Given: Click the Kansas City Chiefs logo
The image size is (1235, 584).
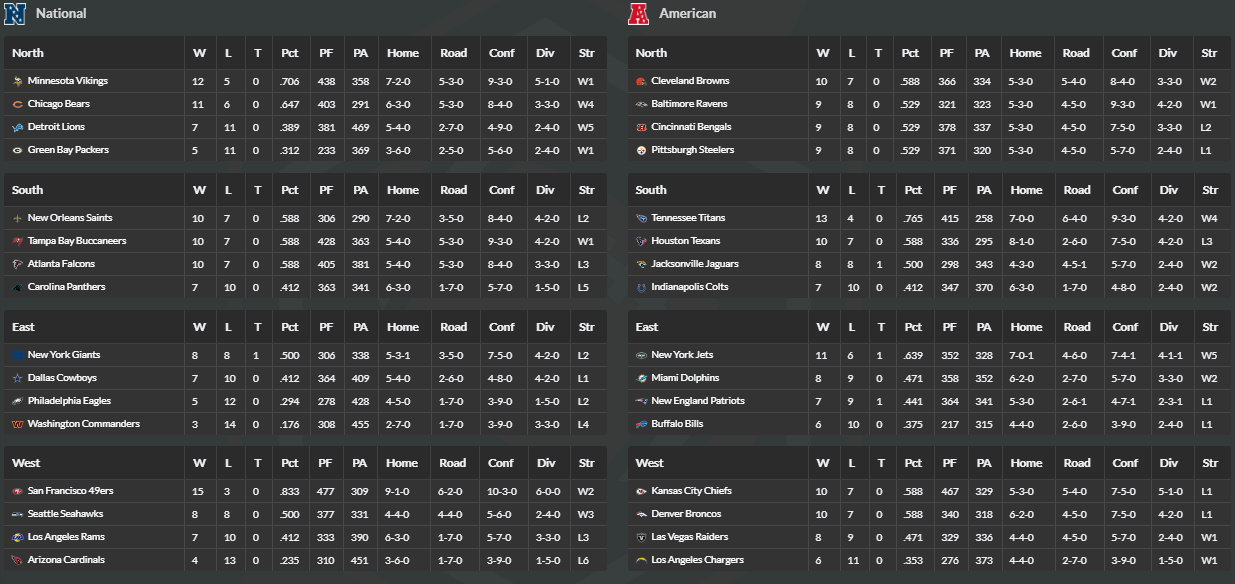Looking at the screenshot, I should pos(641,491).
